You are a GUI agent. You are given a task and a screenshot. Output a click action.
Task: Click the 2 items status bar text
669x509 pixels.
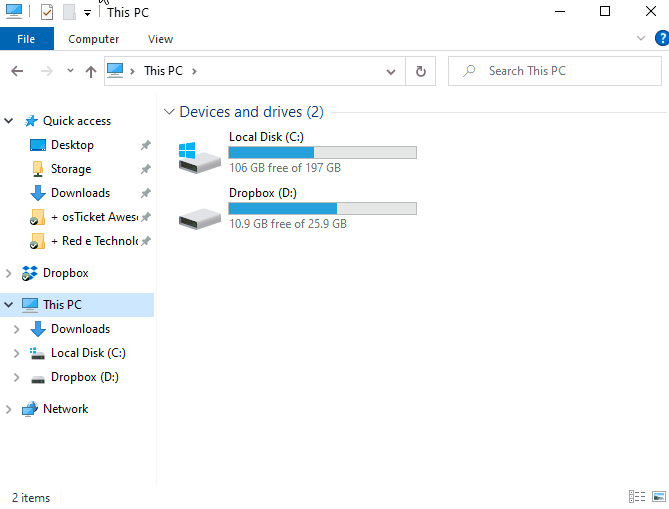pos(31,497)
